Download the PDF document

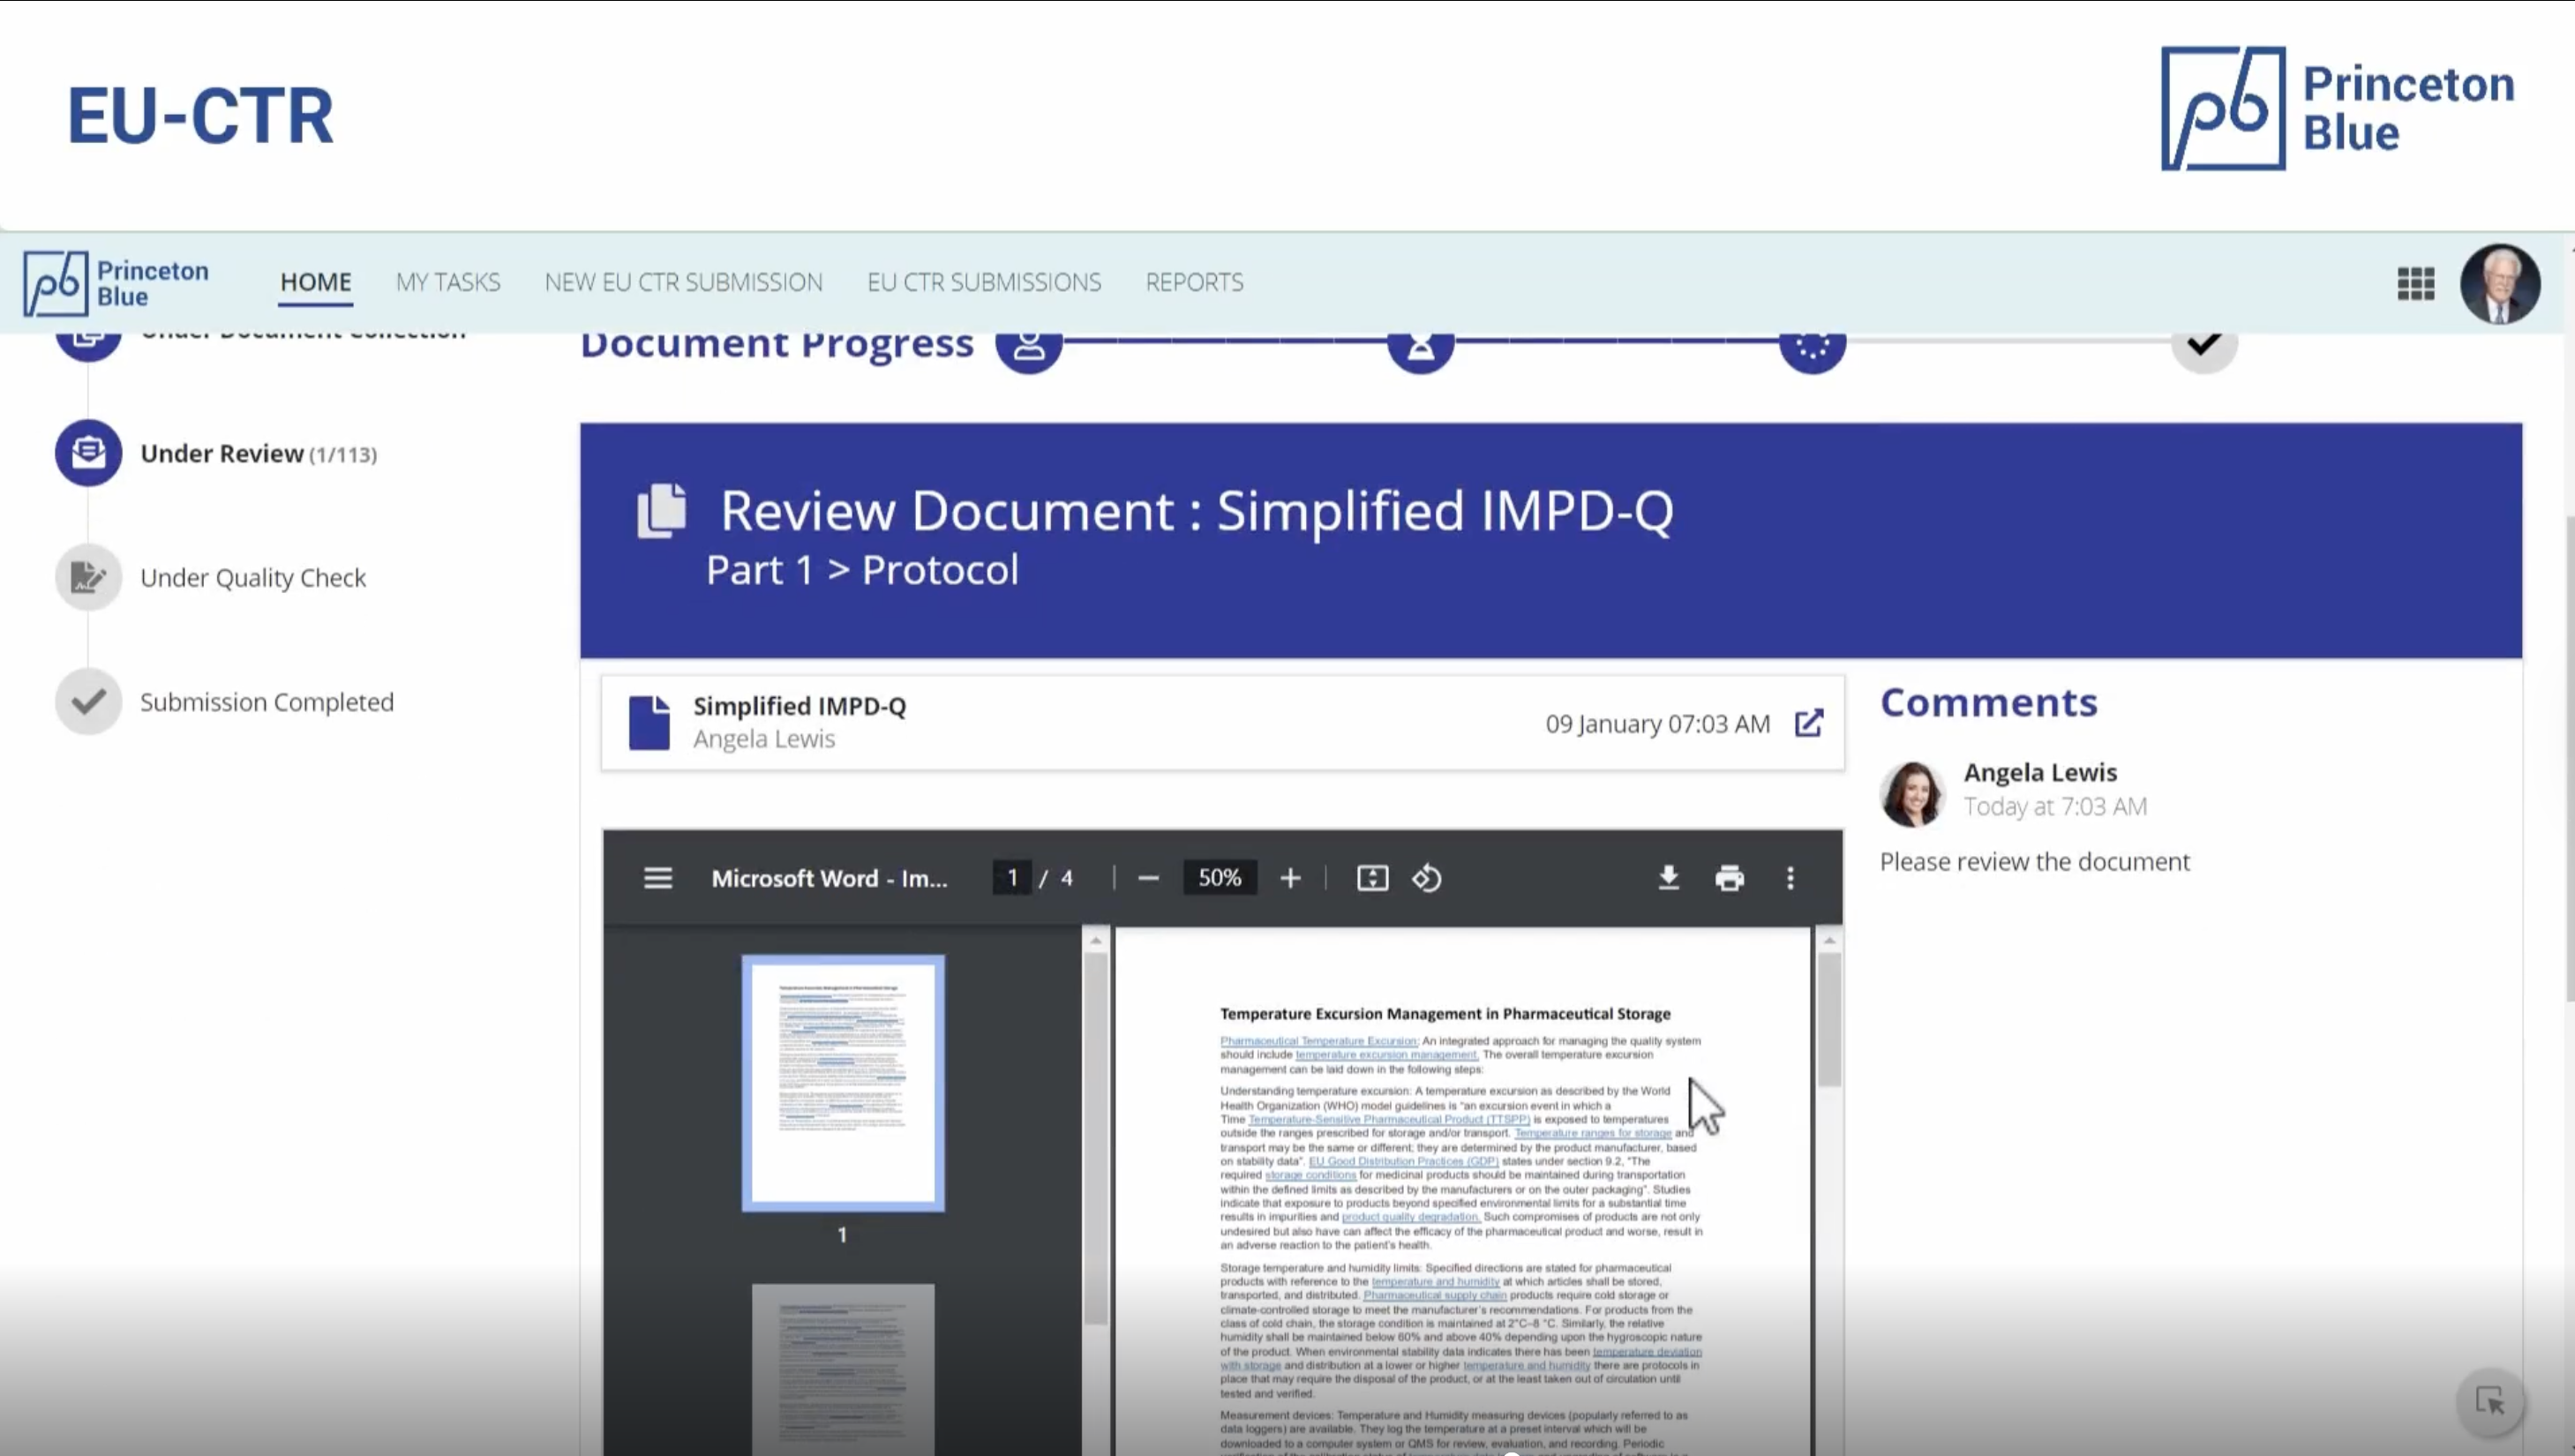point(1668,878)
